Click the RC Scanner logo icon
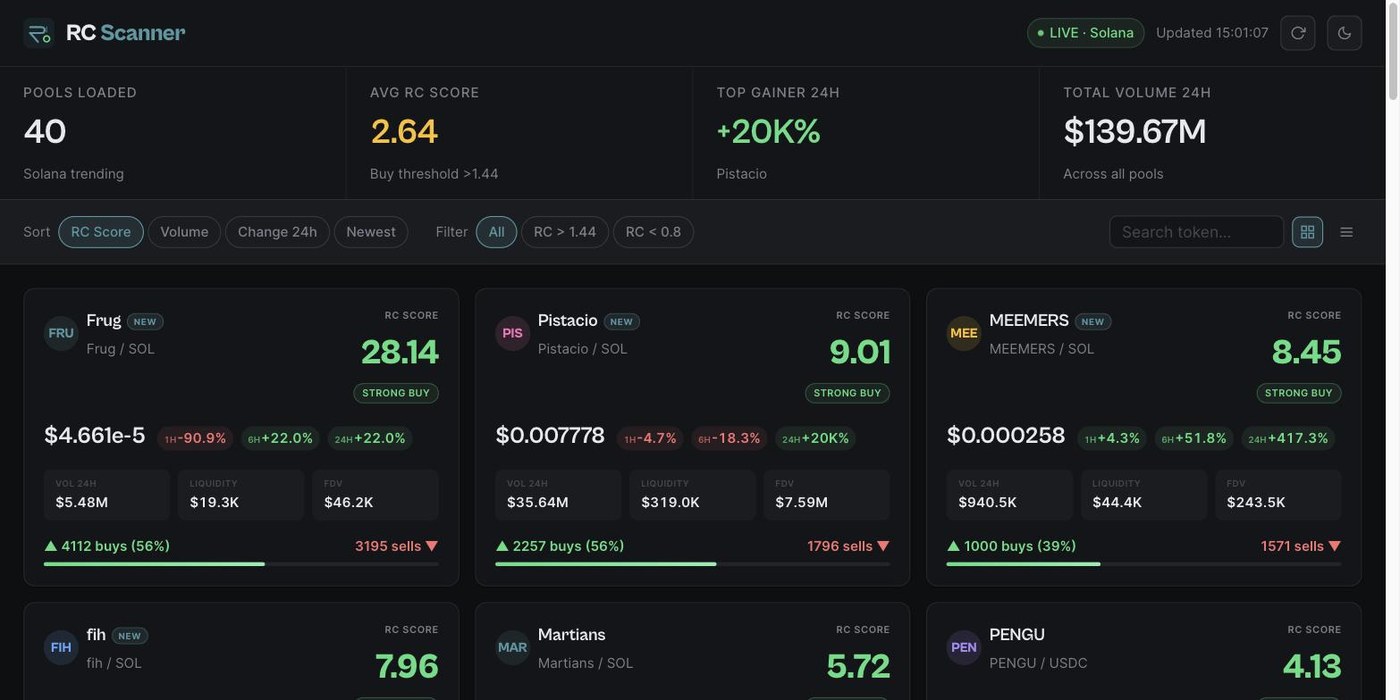This screenshot has width=1400, height=700. (39, 33)
